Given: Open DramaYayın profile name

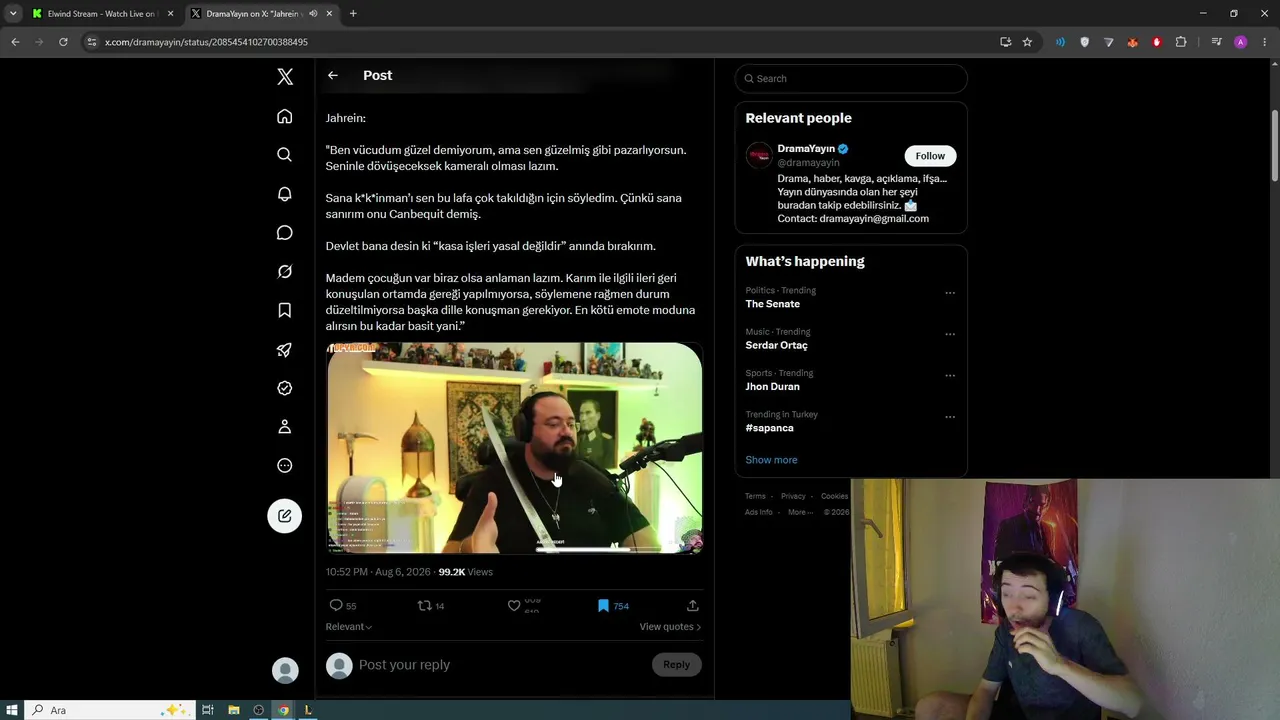Looking at the screenshot, I should click(806, 149).
